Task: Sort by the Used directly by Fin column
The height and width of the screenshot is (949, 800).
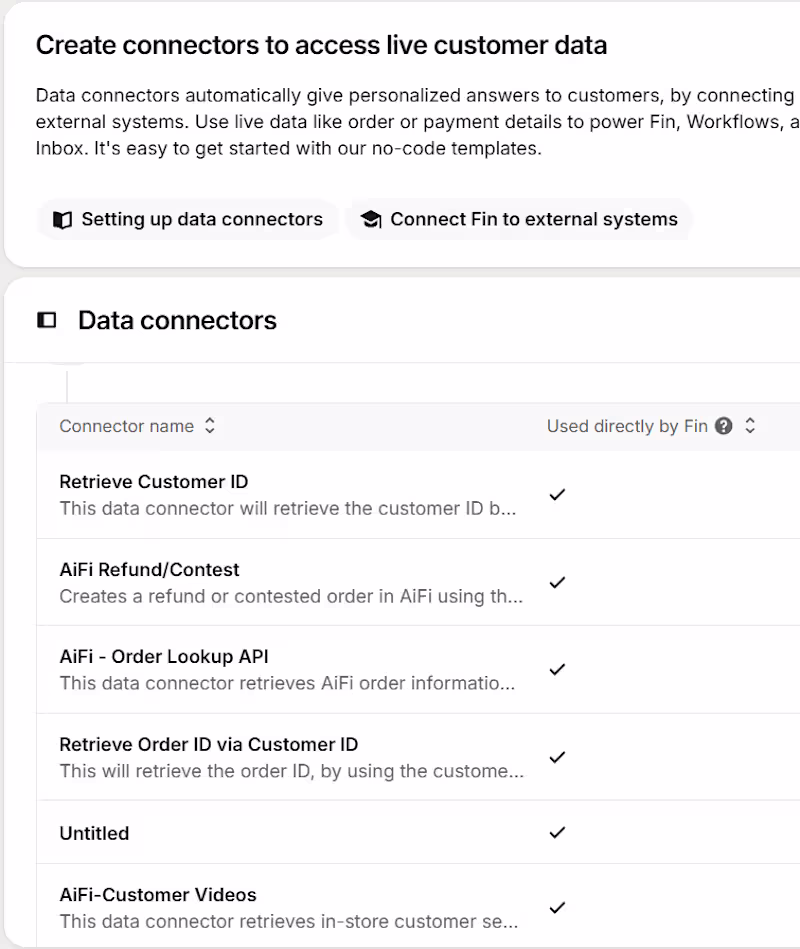Action: click(x=750, y=425)
